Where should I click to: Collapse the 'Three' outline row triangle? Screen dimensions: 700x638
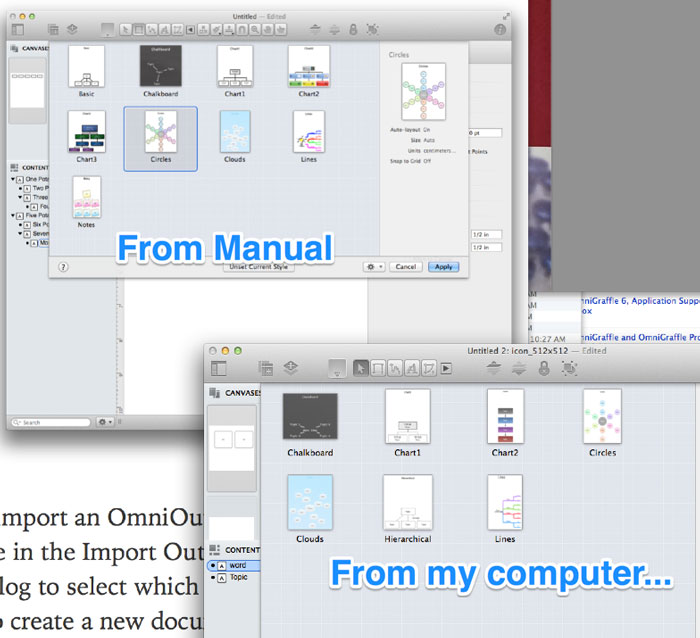pos(20,197)
